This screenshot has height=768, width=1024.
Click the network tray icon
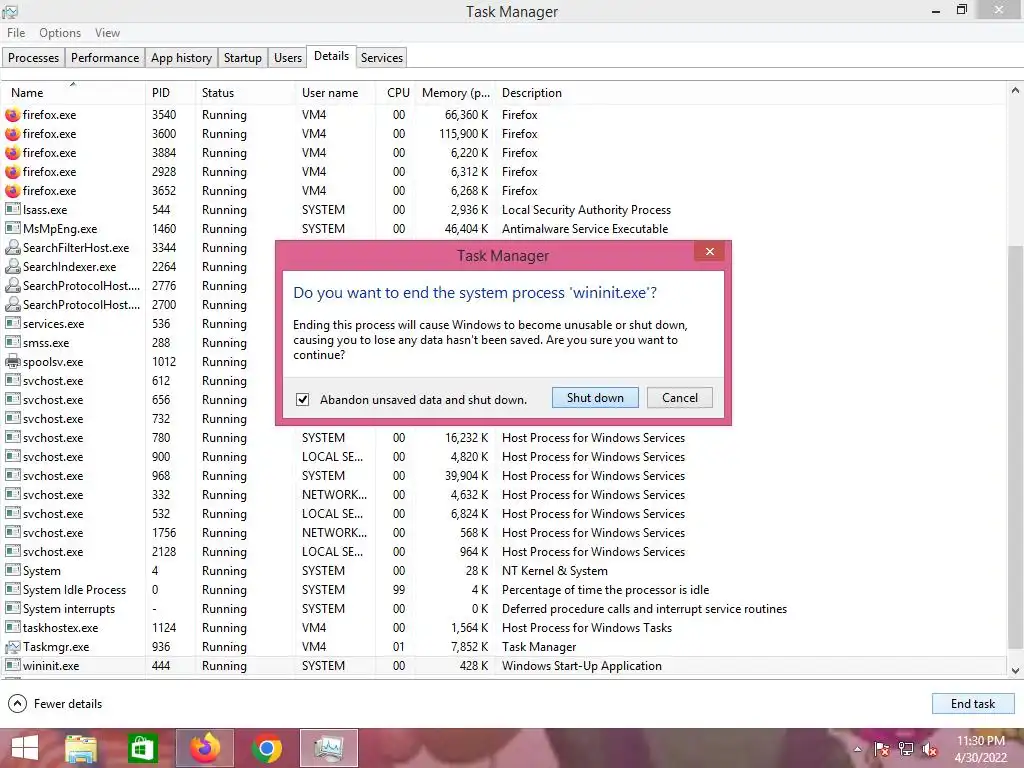point(906,749)
